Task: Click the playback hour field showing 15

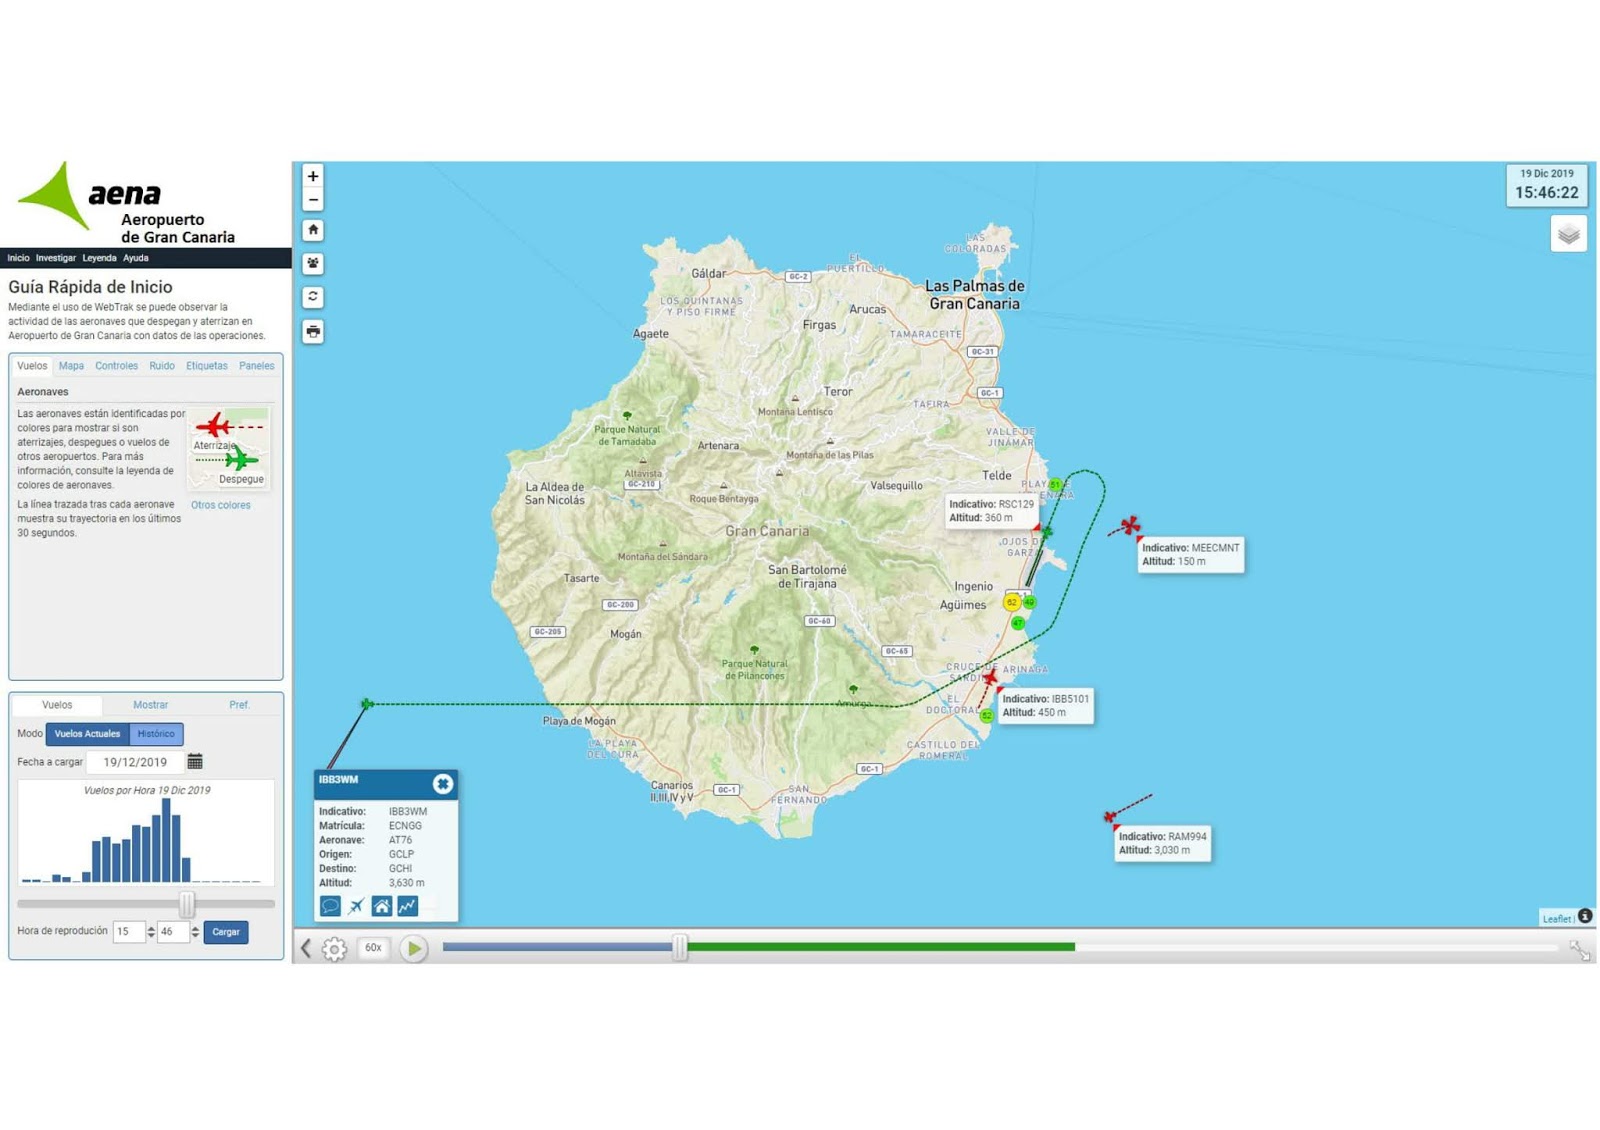Action: point(128,932)
